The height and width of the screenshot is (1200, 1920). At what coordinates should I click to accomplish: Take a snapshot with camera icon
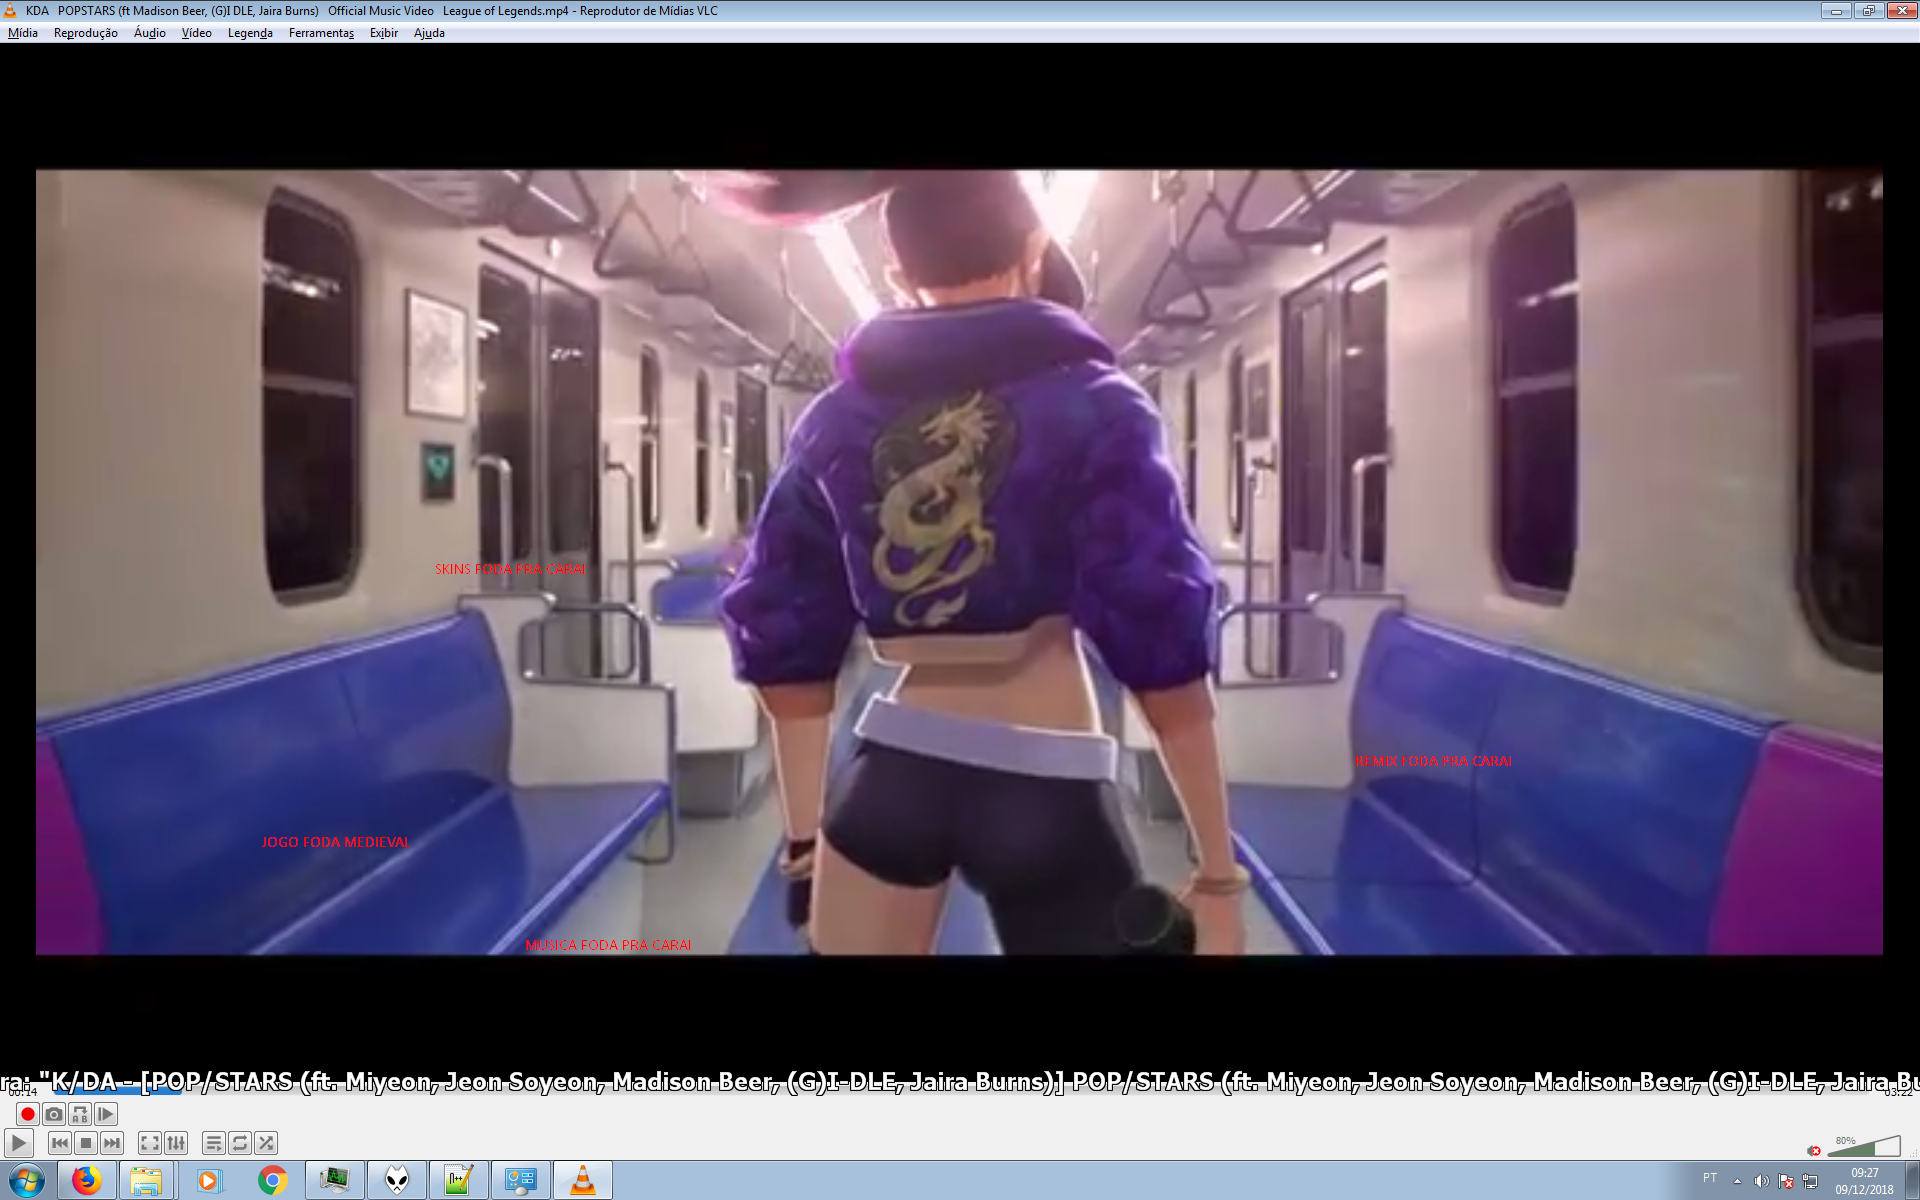(x=54, y=1114)
